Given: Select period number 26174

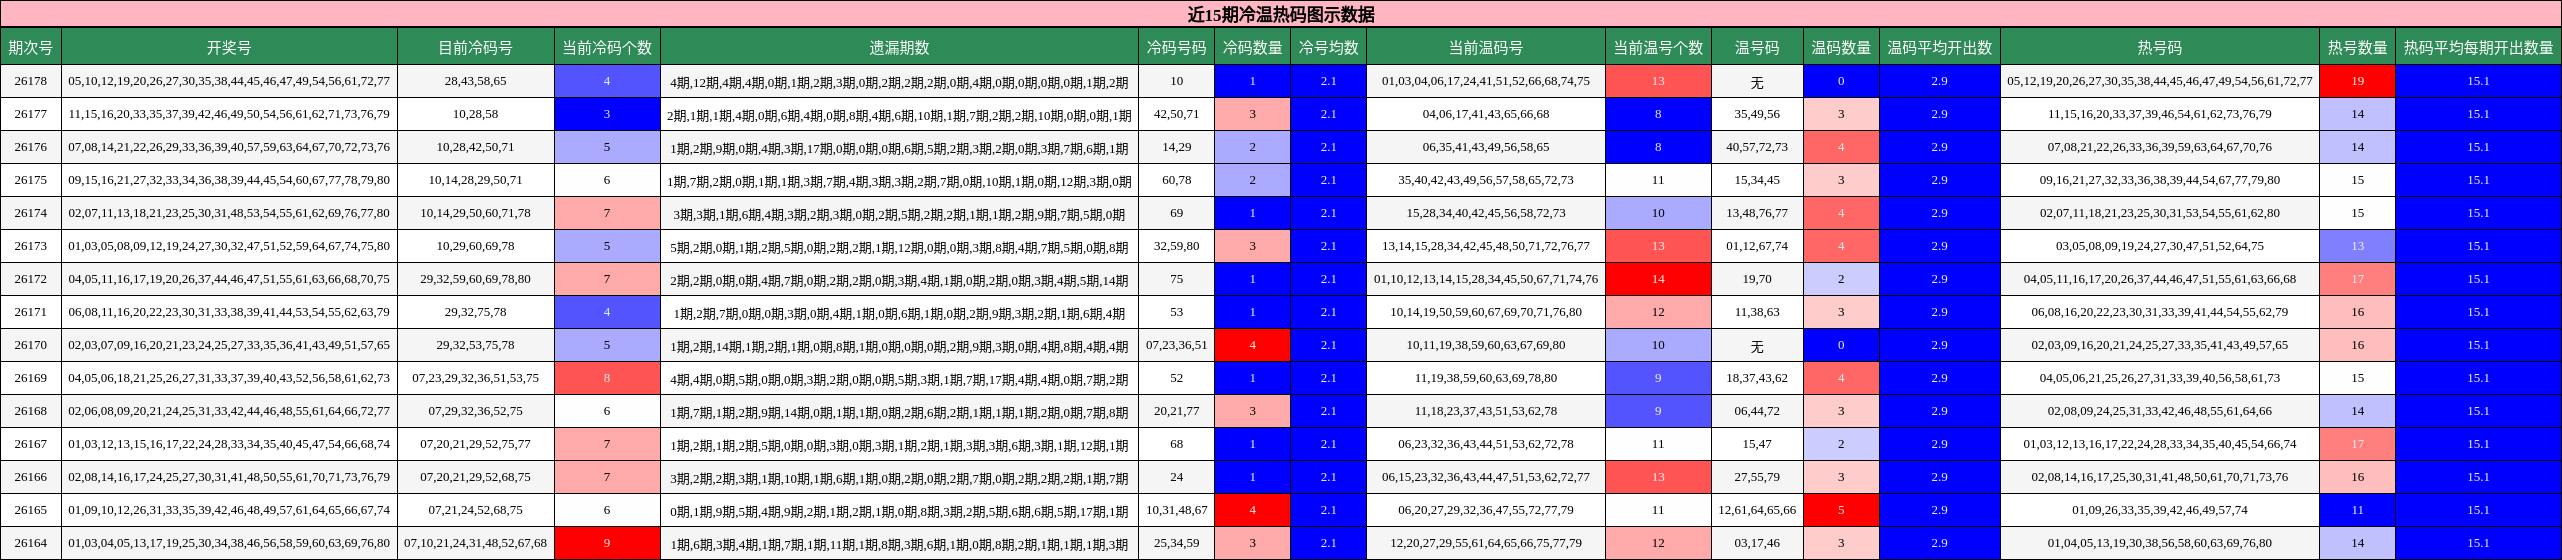Looking at the screenshot, I should [x=30, y=213].
